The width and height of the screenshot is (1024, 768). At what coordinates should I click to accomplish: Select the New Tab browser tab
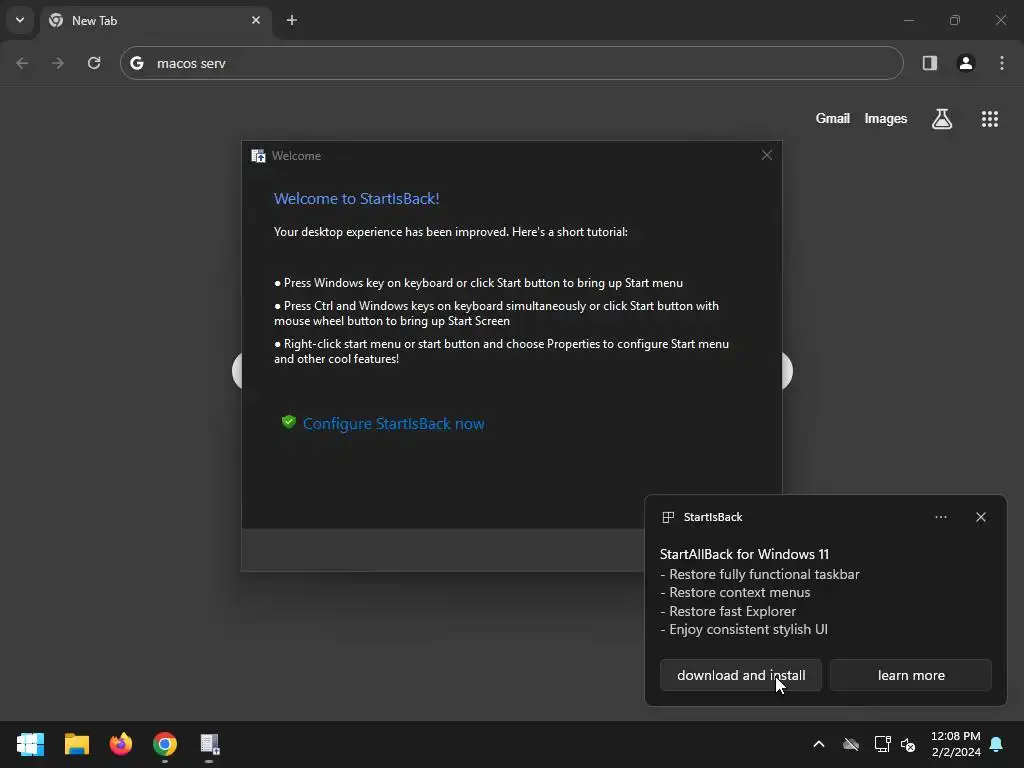tap(155, 21)
